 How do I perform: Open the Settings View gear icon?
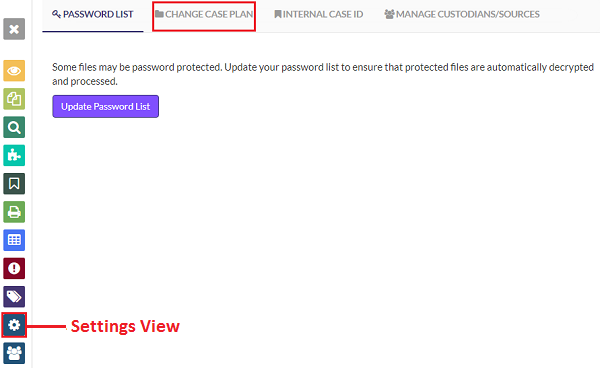pyautogui.click(x=14, y=325)
